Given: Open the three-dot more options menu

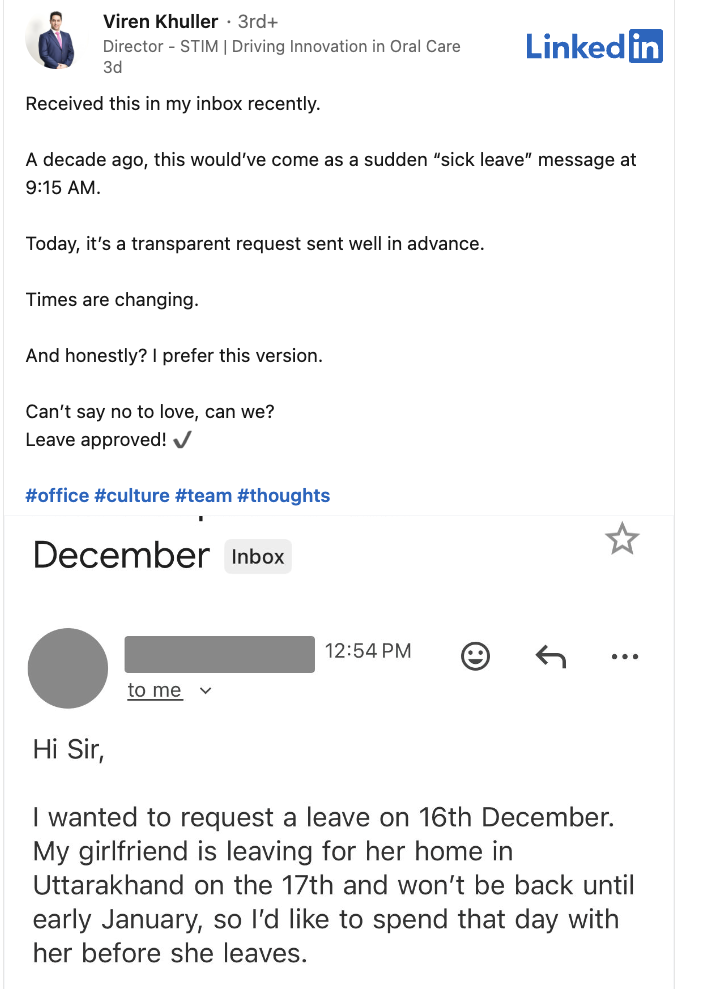Looking at the screenshot, I should (x=624, y=657).
